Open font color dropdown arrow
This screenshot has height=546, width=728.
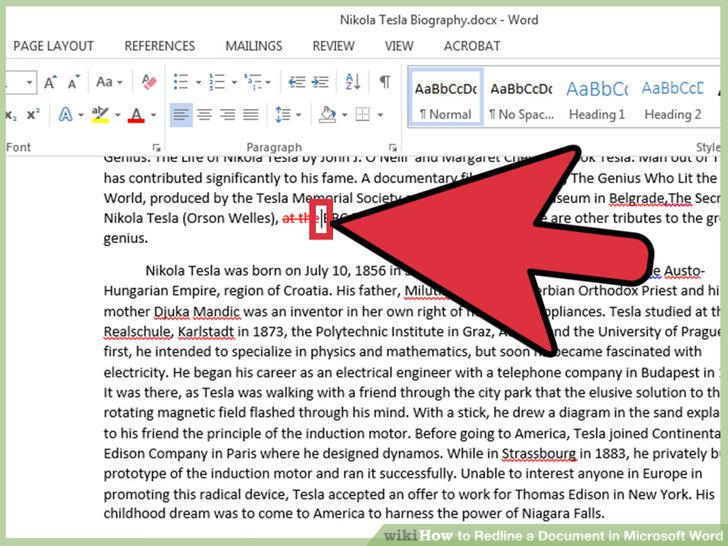pyautogui.click(x=153, y=115)
